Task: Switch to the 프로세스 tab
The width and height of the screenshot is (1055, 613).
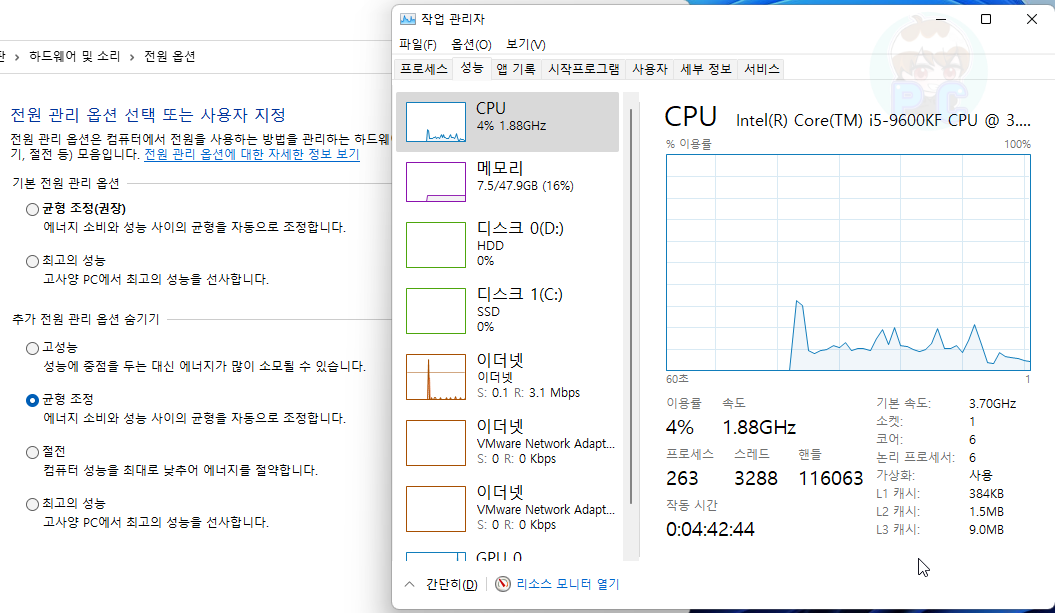Action: [423, 69]
